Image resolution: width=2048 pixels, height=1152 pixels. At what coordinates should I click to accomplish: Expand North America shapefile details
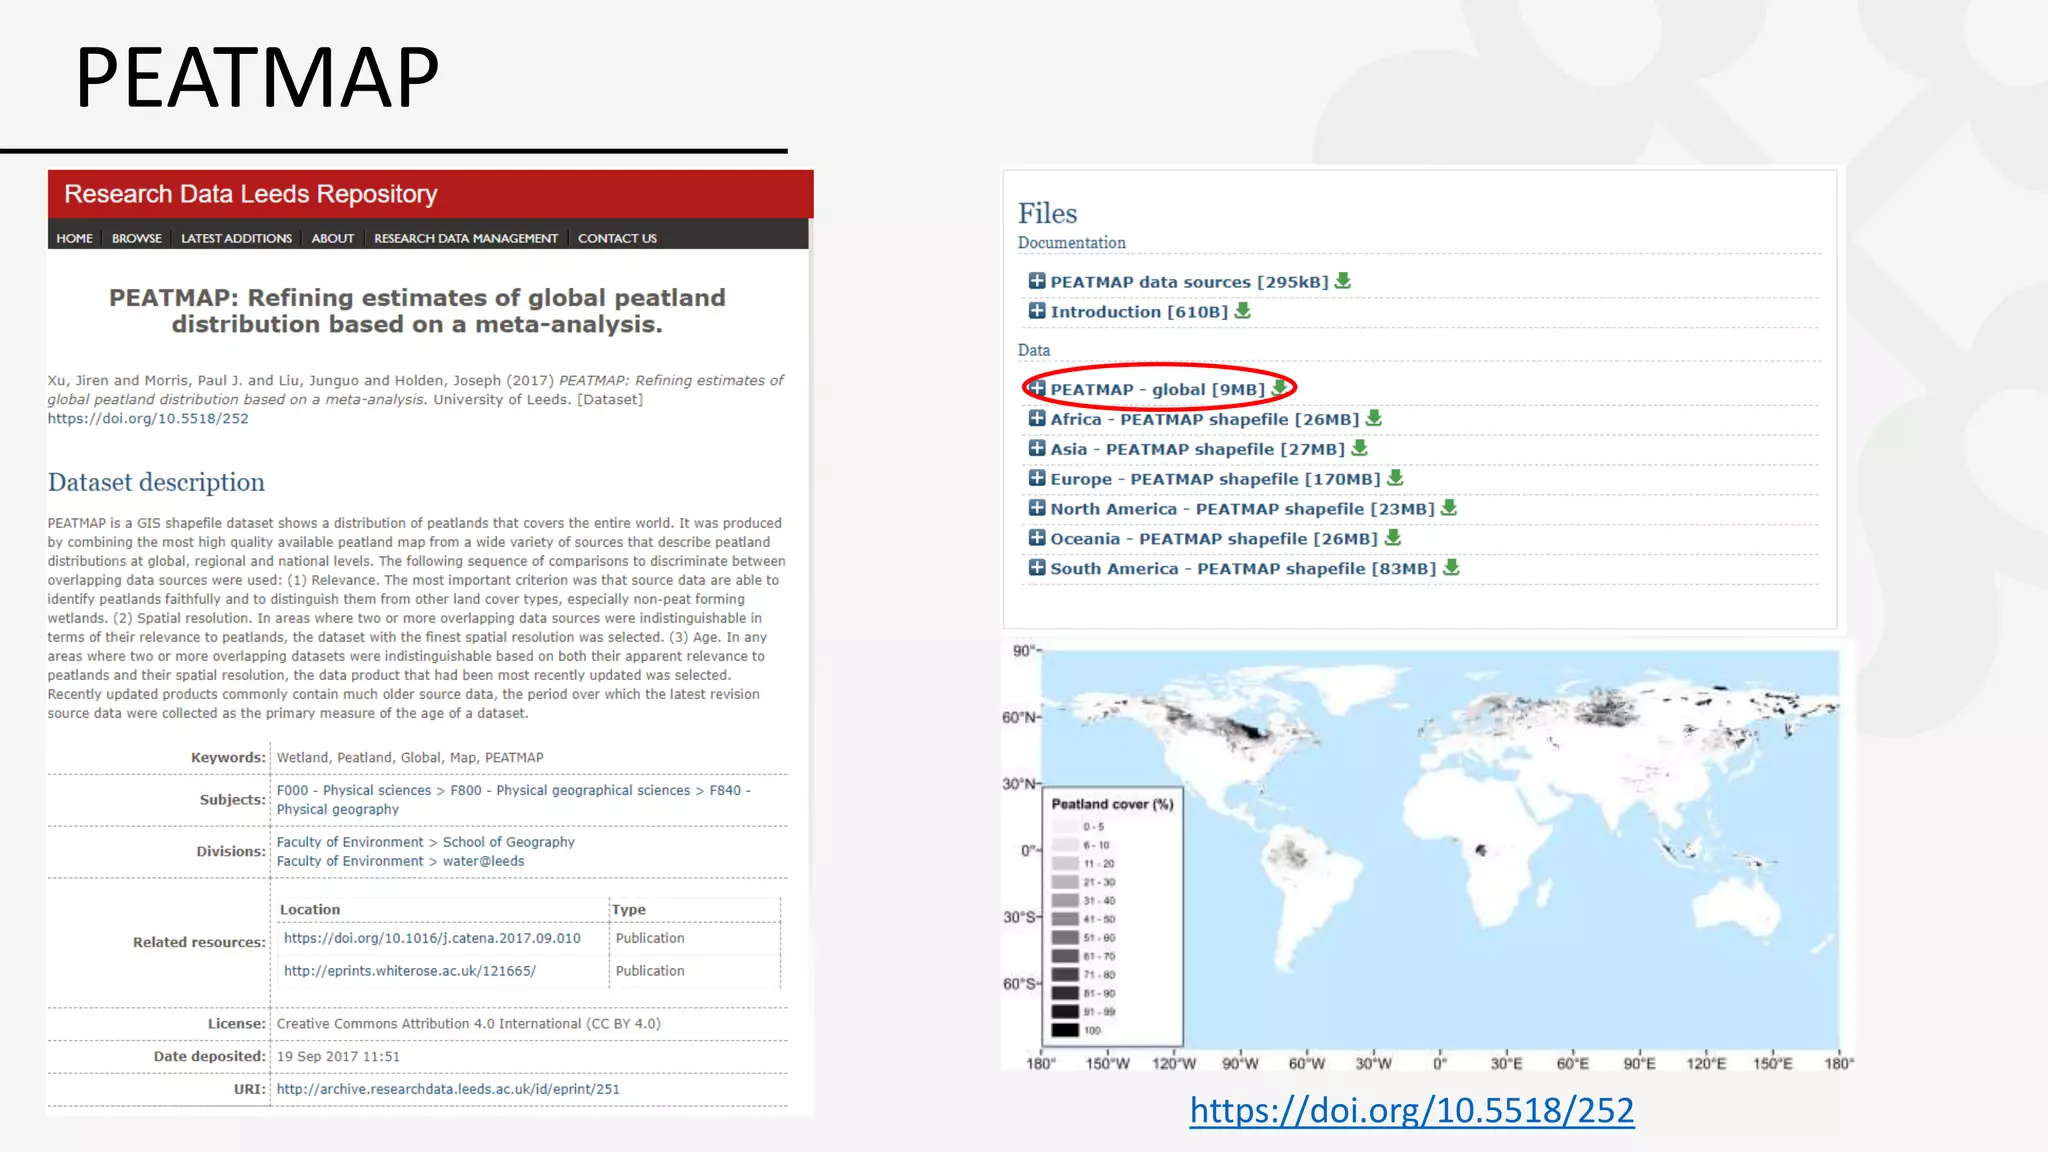(1037, 508)
